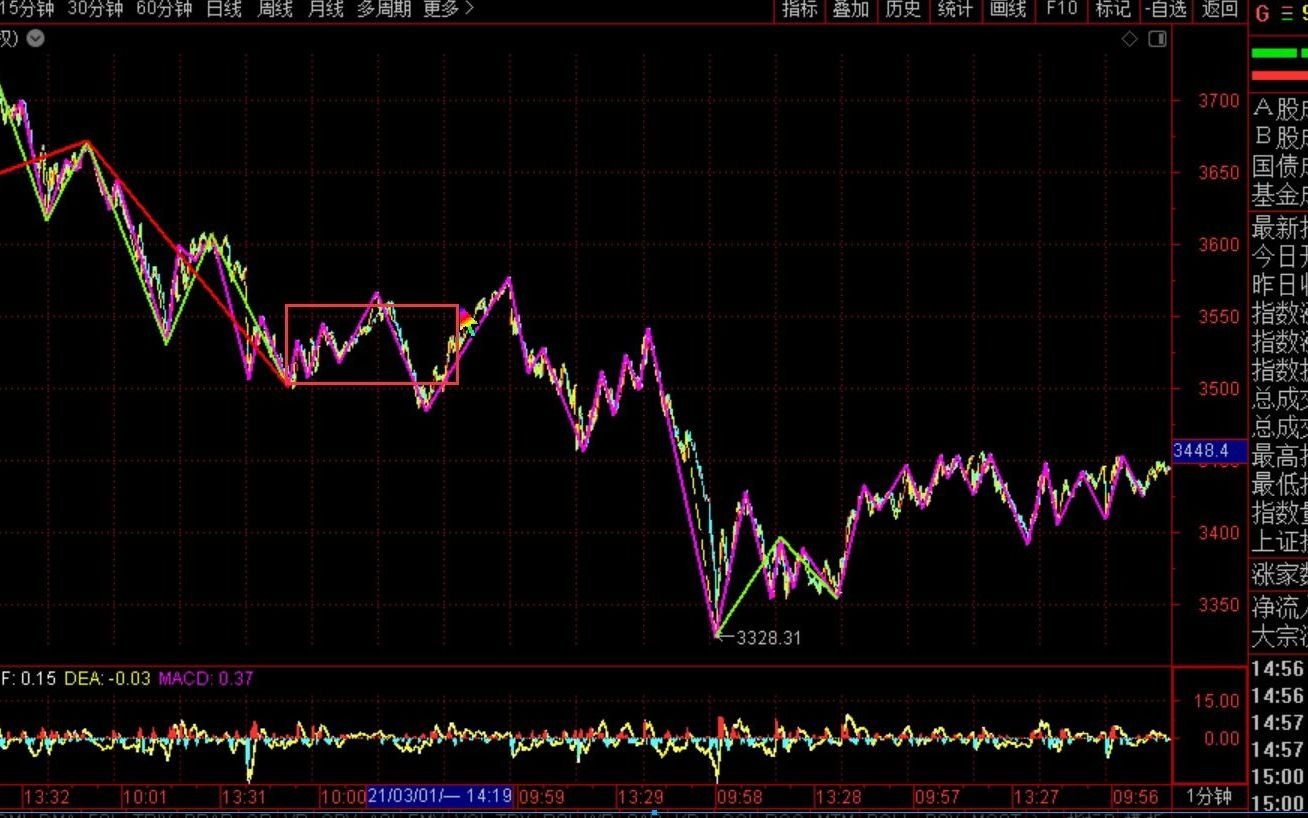The image size is (1308, 818).
Task: Click the -自选 watchlist button
Action: [x=1165, y=9]
